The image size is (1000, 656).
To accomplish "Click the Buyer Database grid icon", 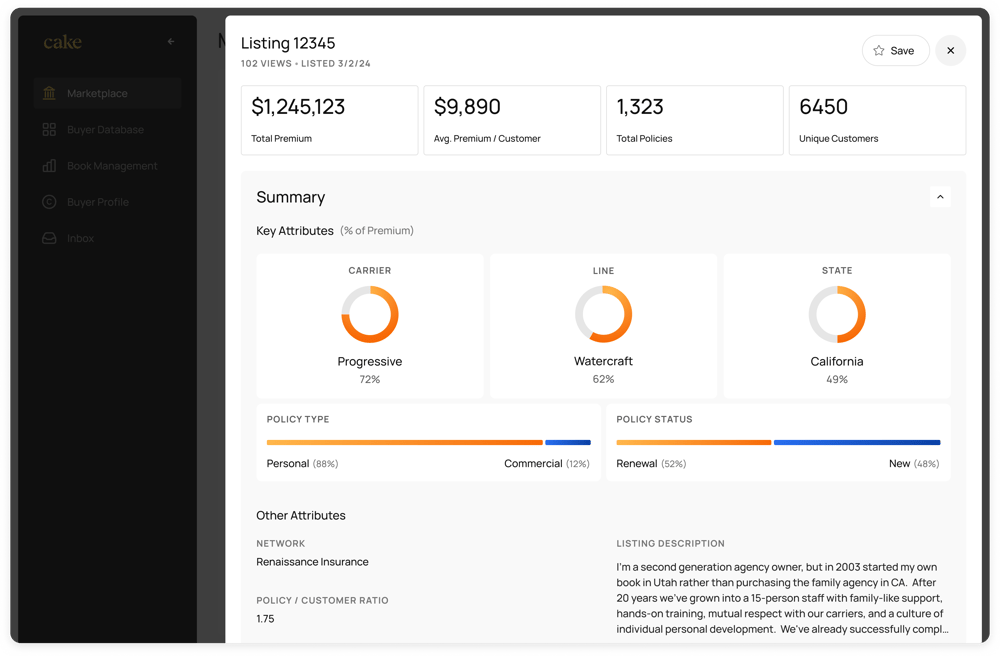I will pyautogui.click(x=48, y=129).
